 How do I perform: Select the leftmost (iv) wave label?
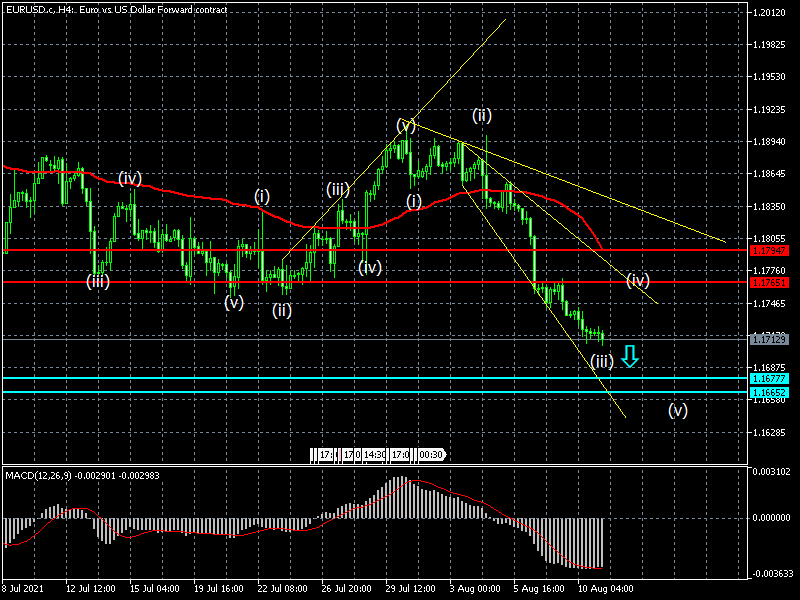[x=130, y=178]
